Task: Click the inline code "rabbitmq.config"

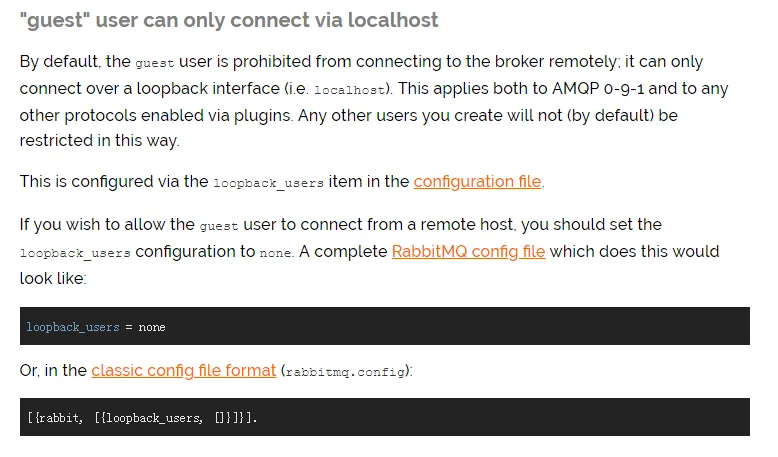Action: tap(345, 372)
